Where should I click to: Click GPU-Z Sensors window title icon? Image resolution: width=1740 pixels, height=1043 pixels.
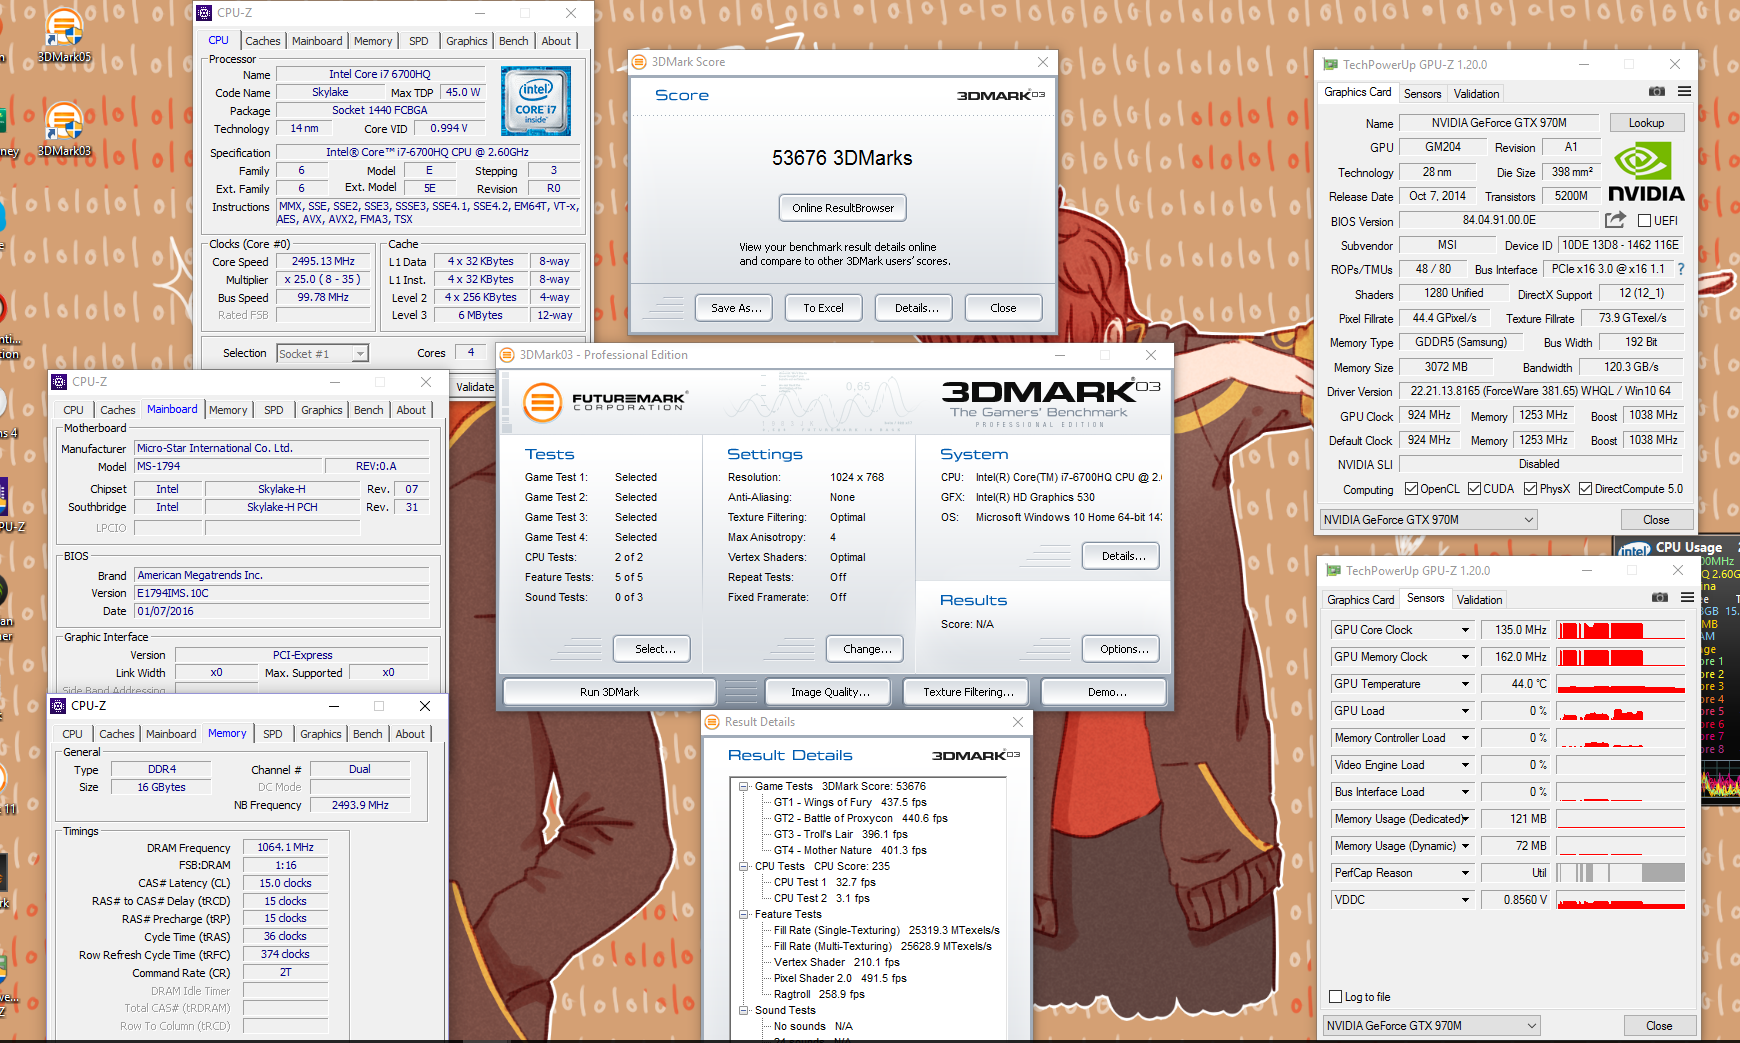coord(1333,570)
